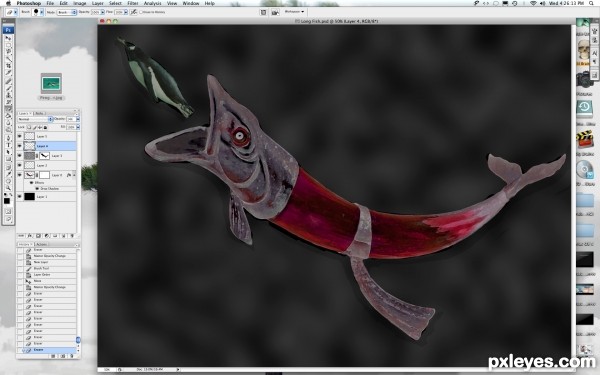This screenshot has height=375, width=600.
Task: Open the Workspace dropdown menu
Action: click(294, 12)
